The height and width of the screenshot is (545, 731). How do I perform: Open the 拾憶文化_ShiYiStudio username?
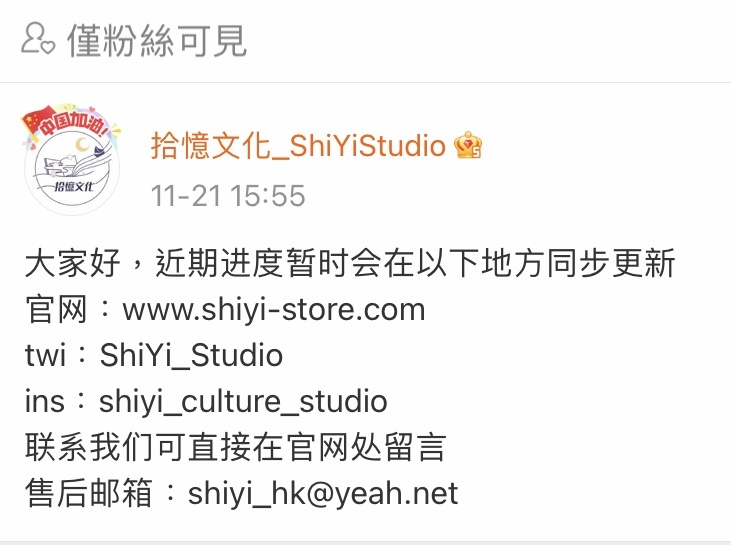point(298,145)
